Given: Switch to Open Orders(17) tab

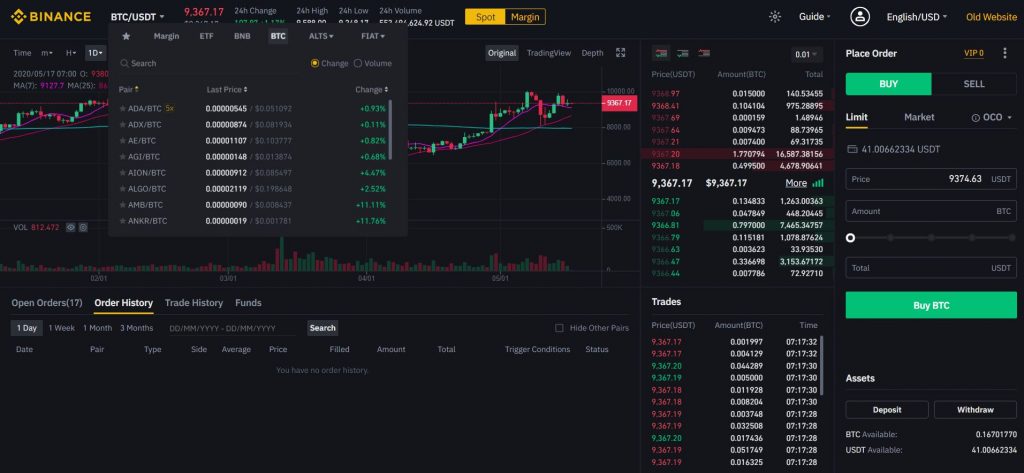Looking at the screenshot, I should (x=47, y=303).
